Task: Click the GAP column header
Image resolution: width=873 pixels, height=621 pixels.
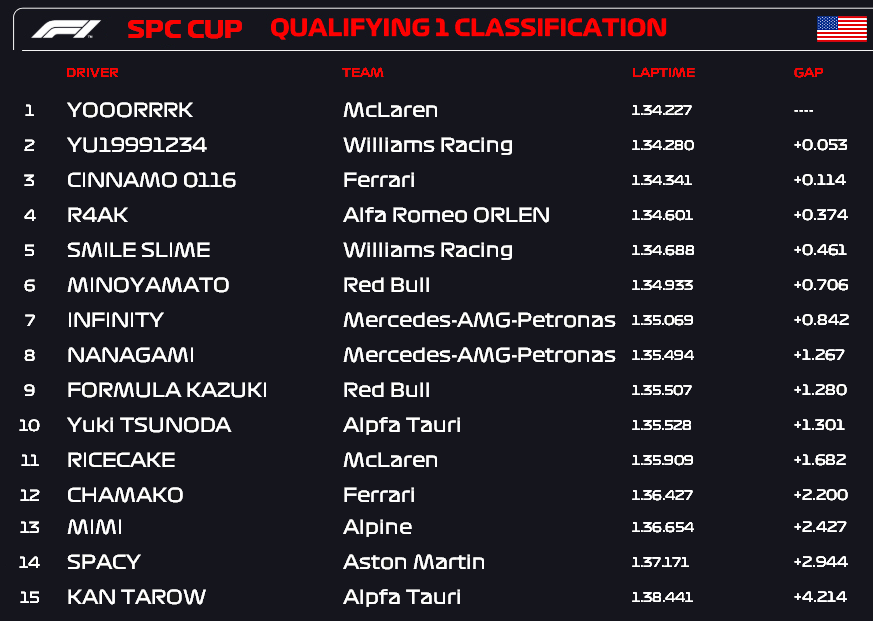Action: [808, 72]
